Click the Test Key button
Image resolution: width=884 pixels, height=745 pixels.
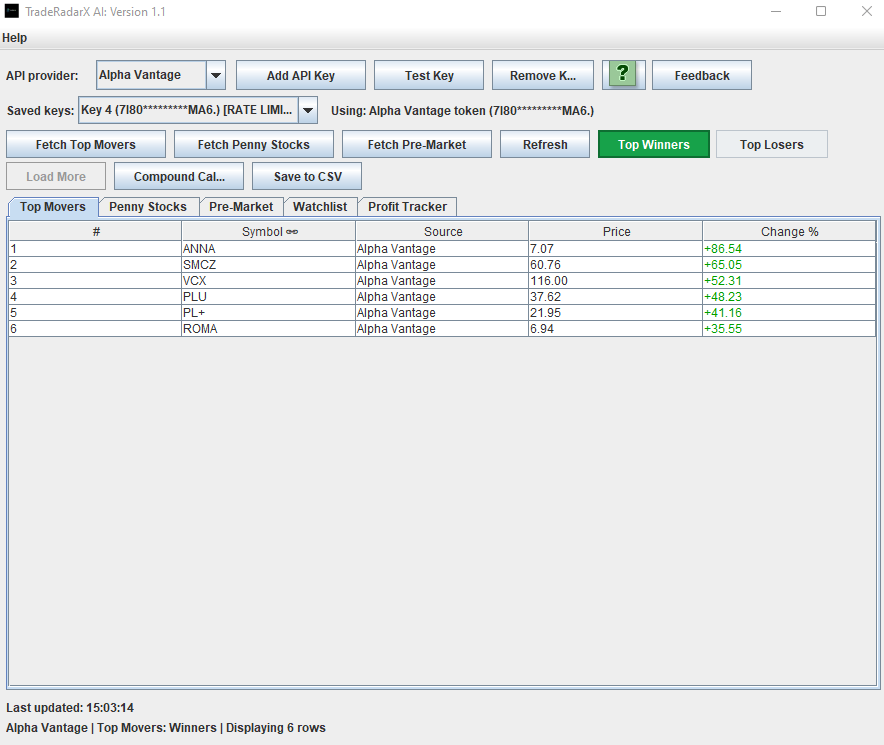point(428,75)
